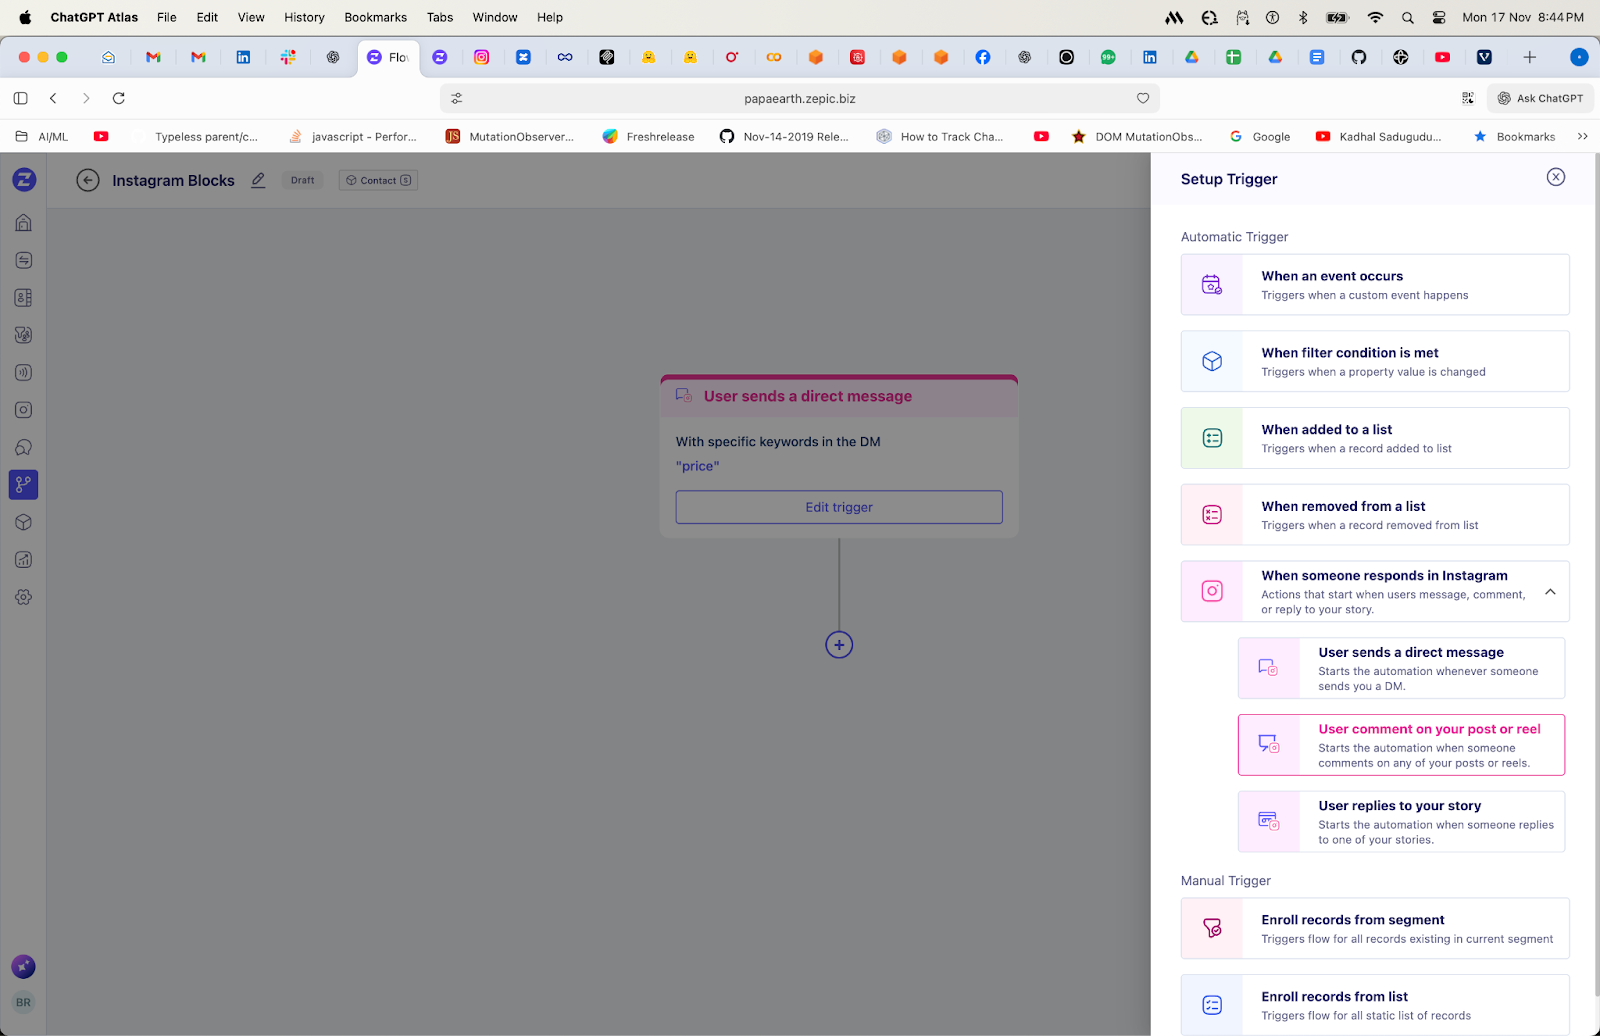Open the cube icon in the left sidebar

(x=24, y=522)
